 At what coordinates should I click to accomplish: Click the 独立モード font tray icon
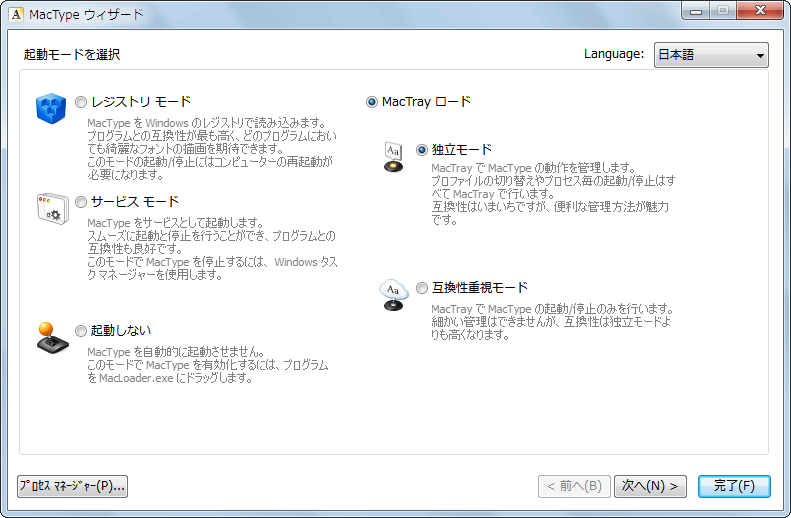click(393, 157)
